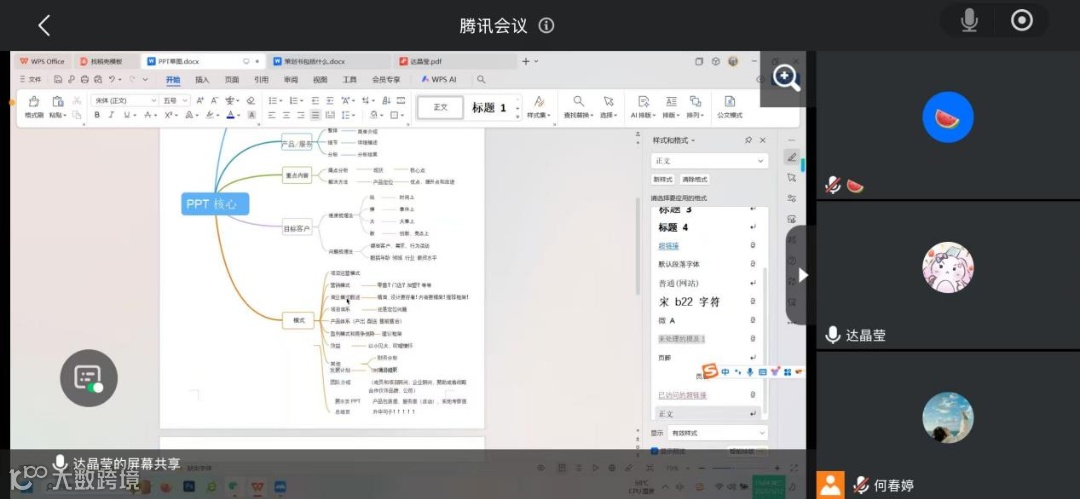Center align the text
The height and width of the screenshot is (499, 1080).
[x=287, y=115]
